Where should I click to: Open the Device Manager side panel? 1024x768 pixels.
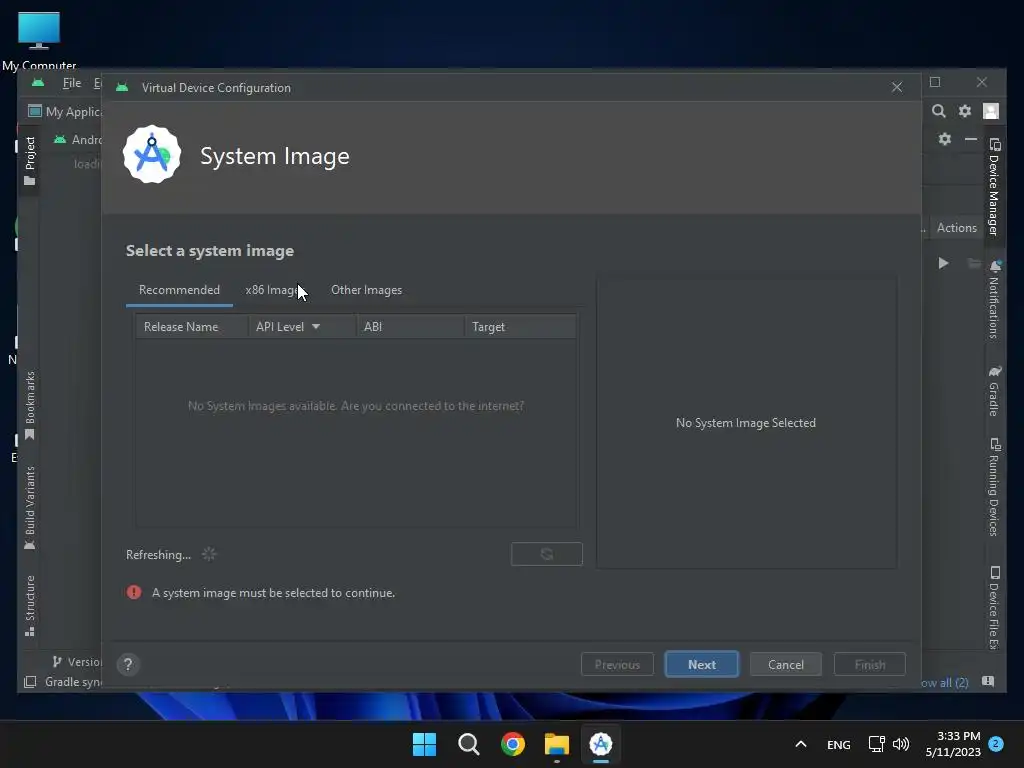[994, 187]
